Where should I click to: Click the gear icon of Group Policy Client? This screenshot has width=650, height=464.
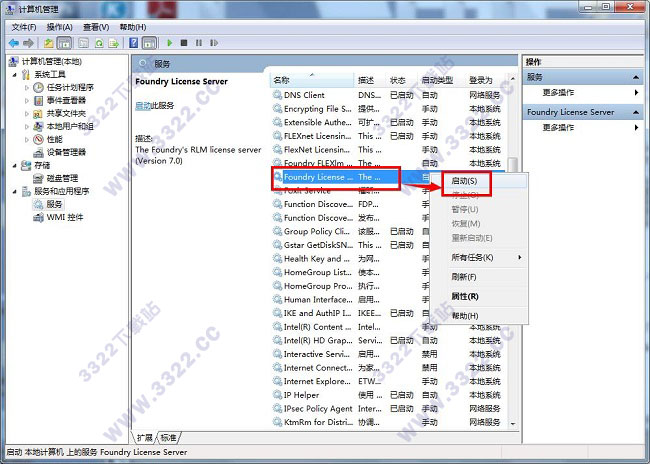277,231
